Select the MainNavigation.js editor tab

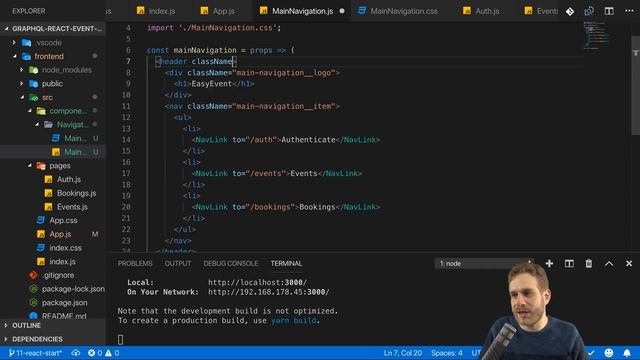click(x=302, y=11)
